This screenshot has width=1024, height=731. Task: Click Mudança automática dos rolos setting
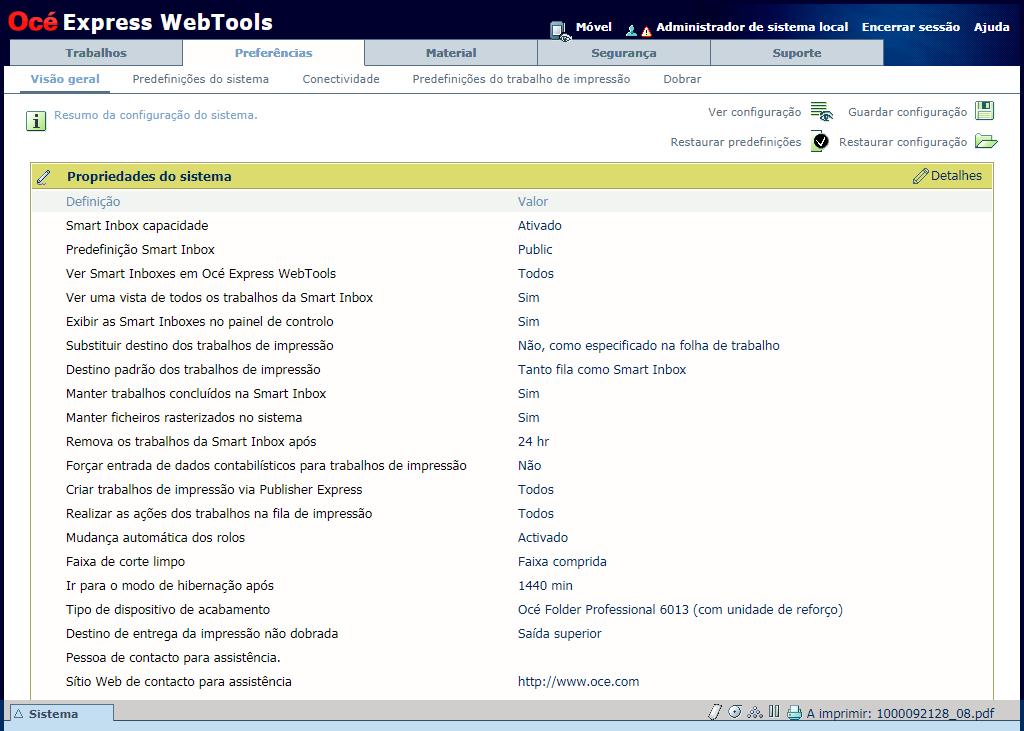(x=155, y=538)
